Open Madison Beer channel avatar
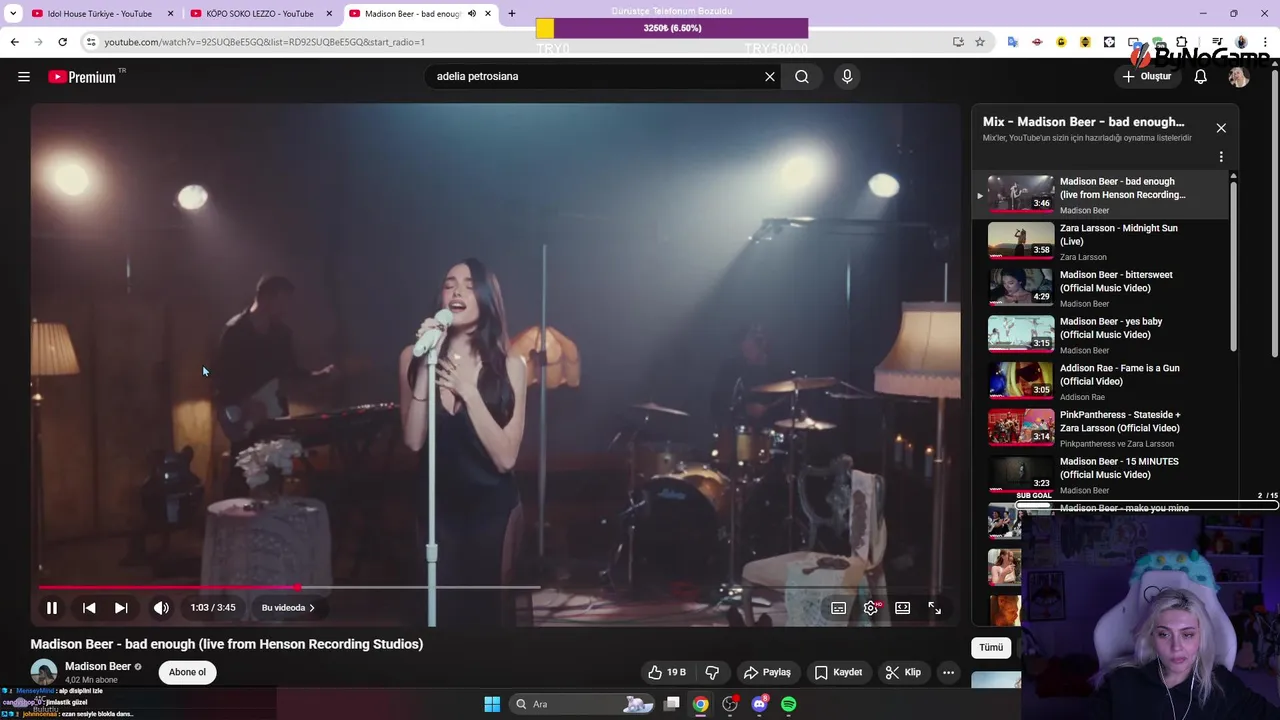The width and height of the screenshot is (1280, 720). click(43, 672)
